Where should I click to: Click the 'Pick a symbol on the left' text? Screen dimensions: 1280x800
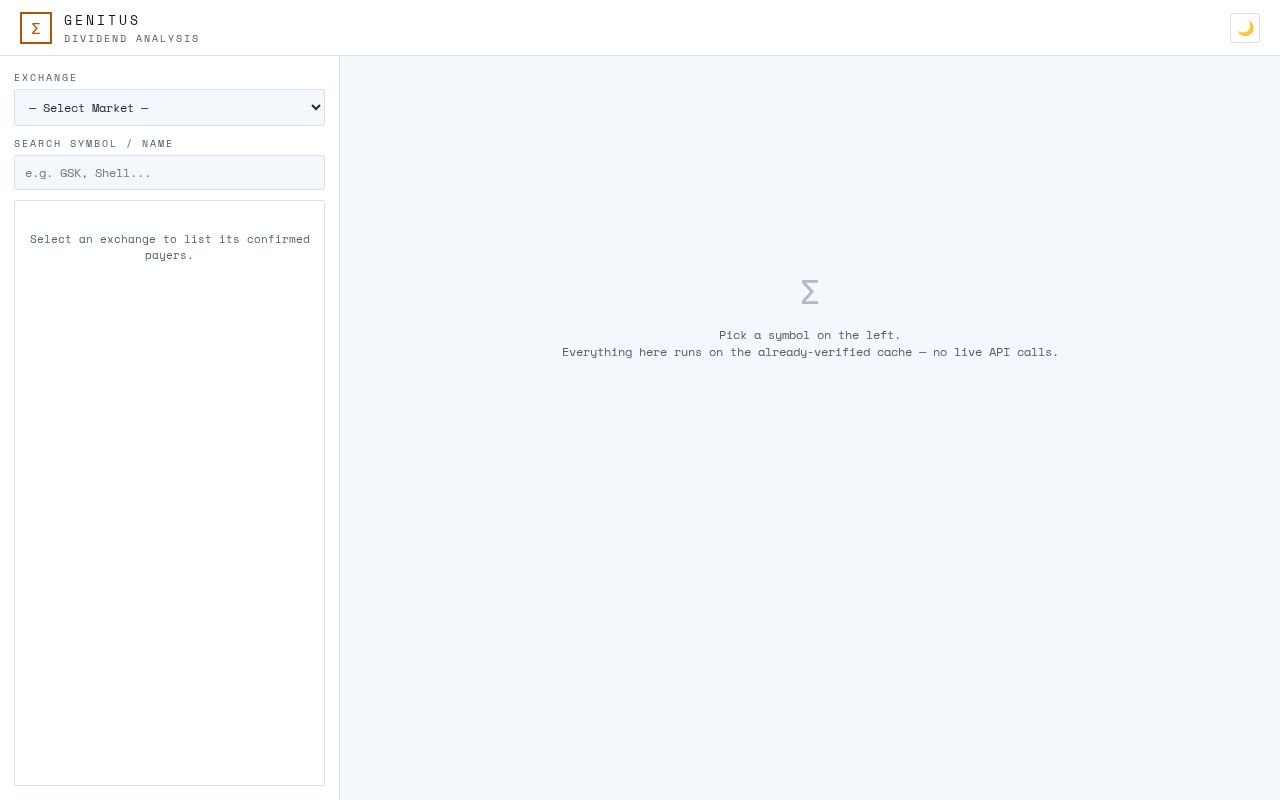point(810,335)
